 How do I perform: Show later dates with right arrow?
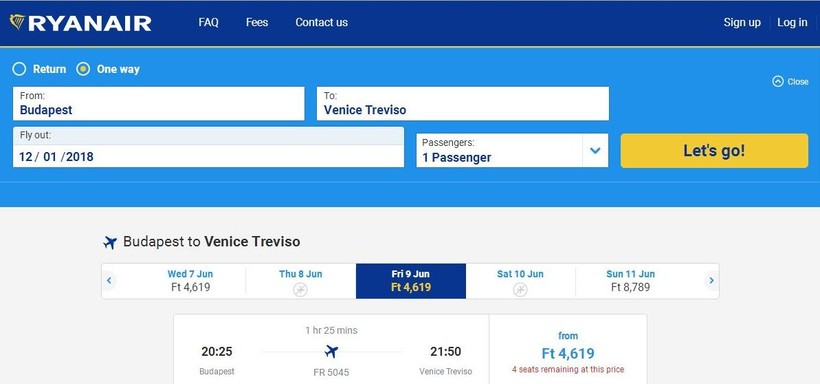click(x=711, y=280)
